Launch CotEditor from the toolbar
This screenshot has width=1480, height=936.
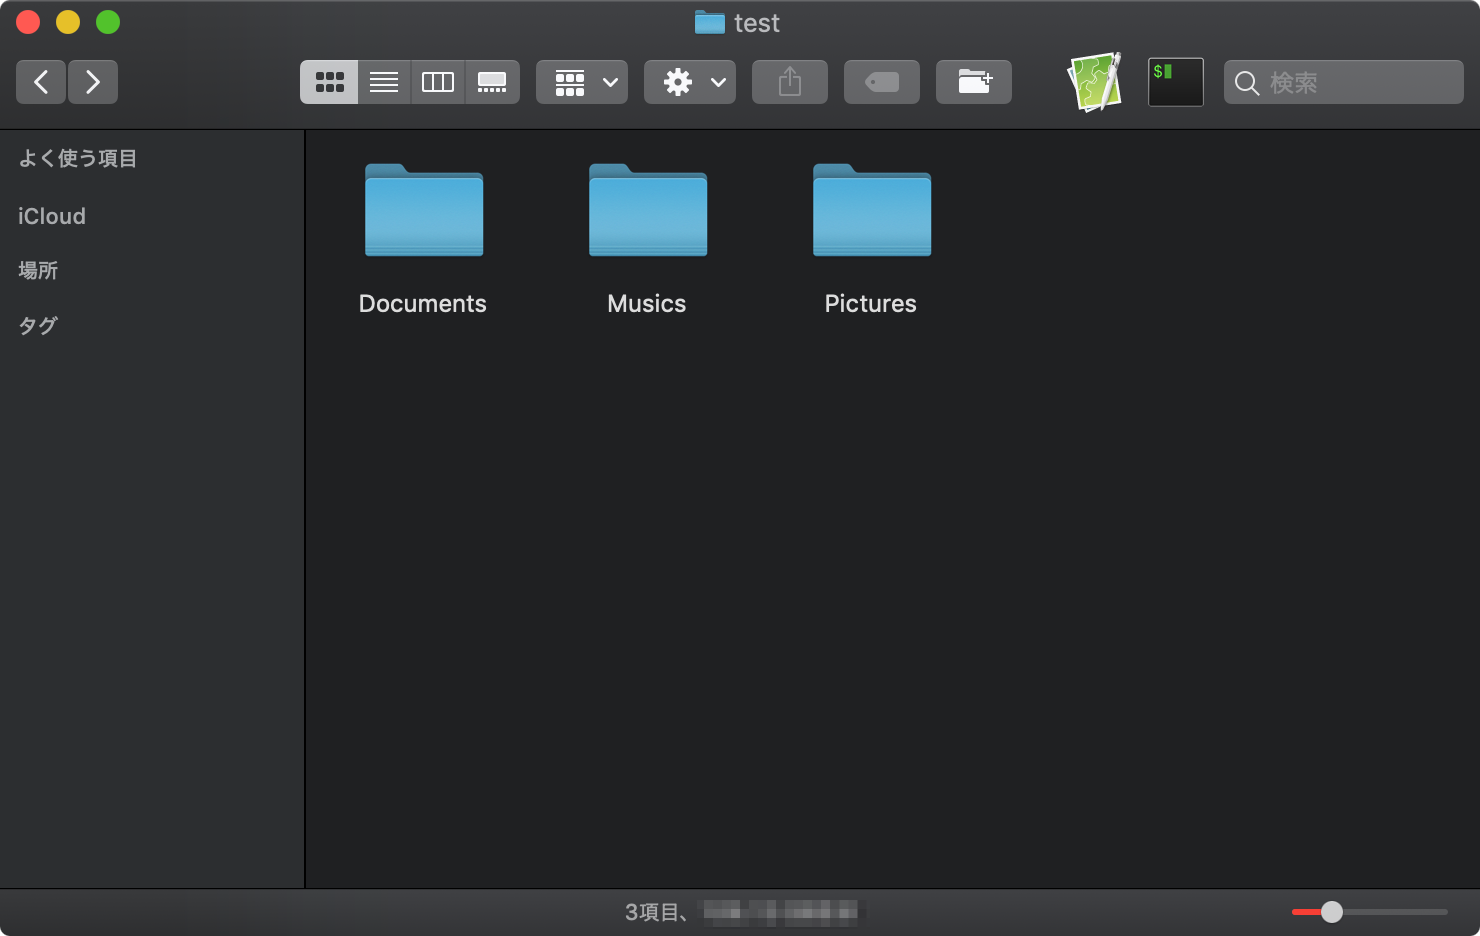pyautogui.click(x=1094, y=82)
